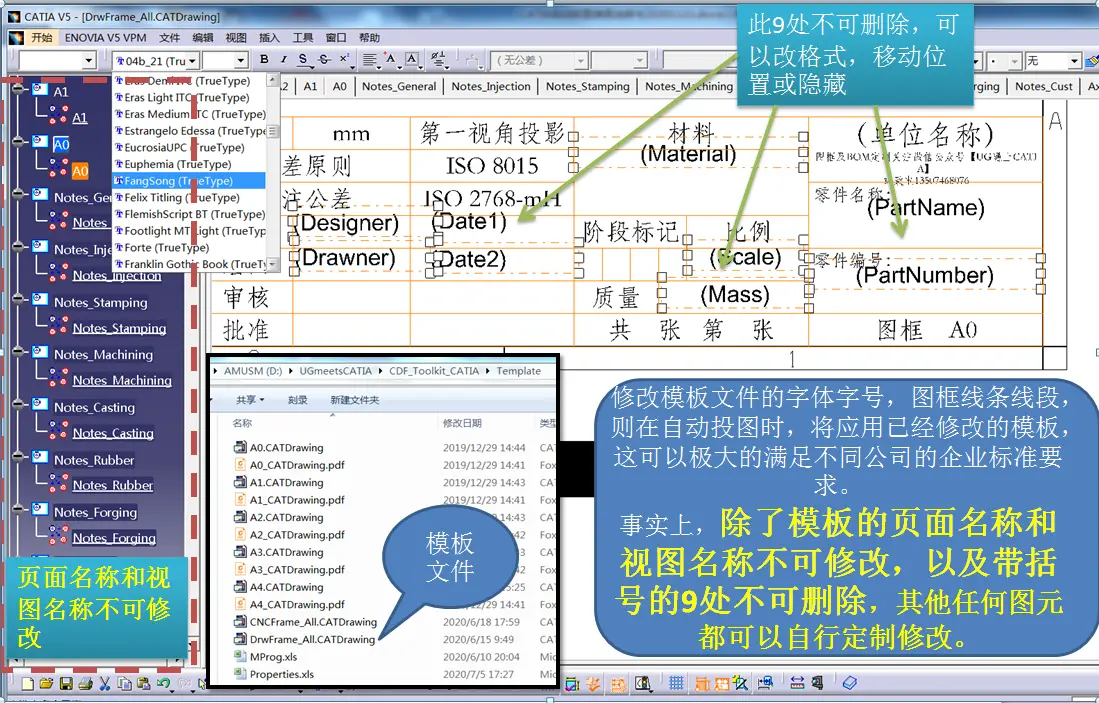
Task: Open the tolerance (无公差) dropdown
Action: pos(580,61)
